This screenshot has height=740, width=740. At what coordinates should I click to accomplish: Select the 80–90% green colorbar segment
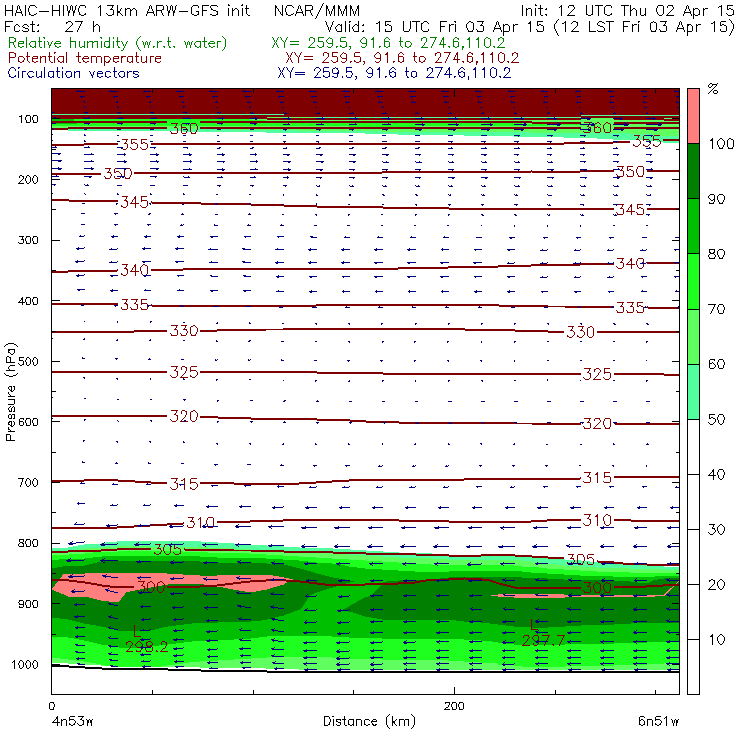(693, 226)
